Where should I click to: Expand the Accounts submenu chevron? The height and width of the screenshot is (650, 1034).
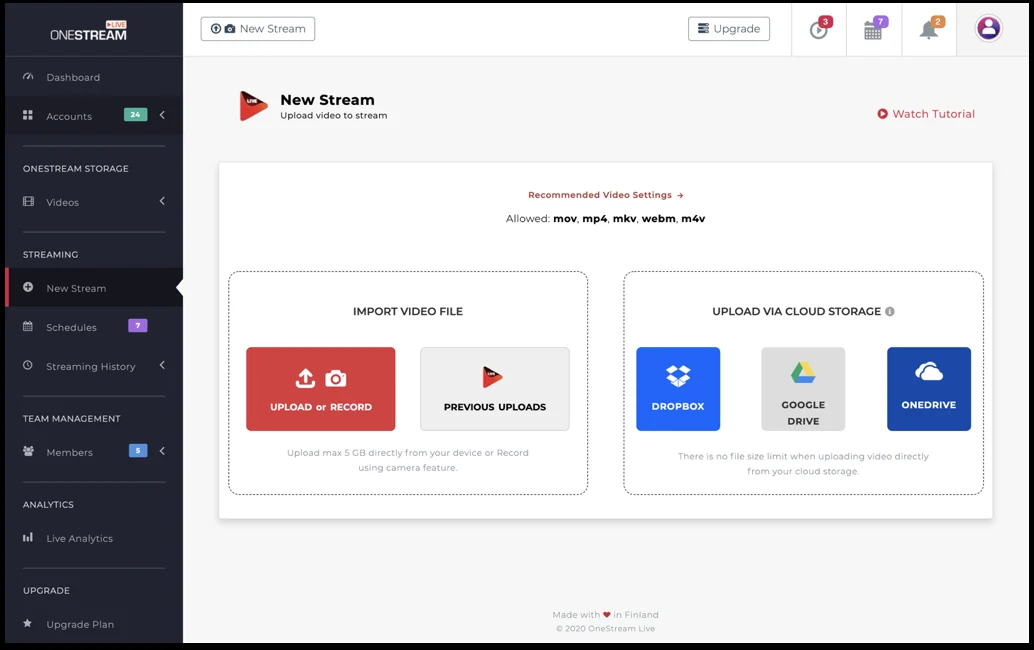point(162,115)
